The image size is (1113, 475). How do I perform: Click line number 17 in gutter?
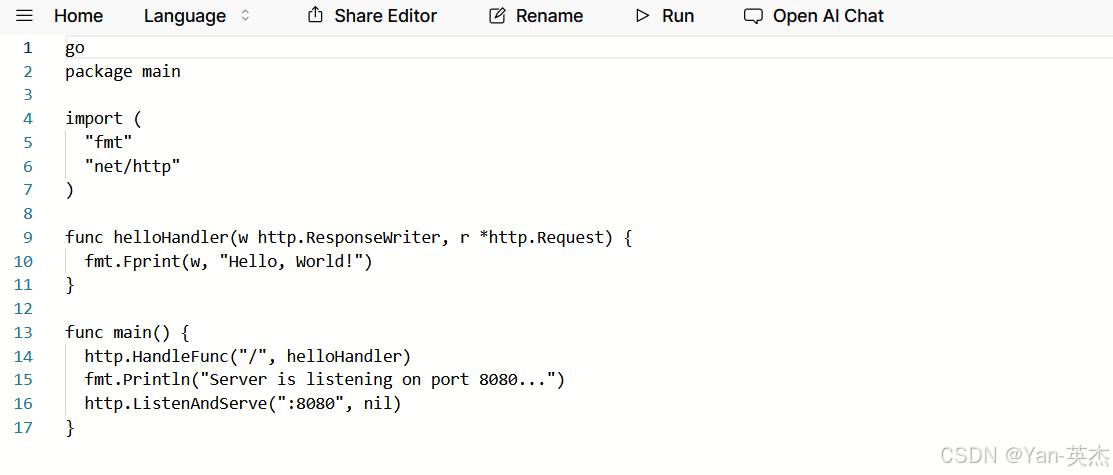click(23, 427)
